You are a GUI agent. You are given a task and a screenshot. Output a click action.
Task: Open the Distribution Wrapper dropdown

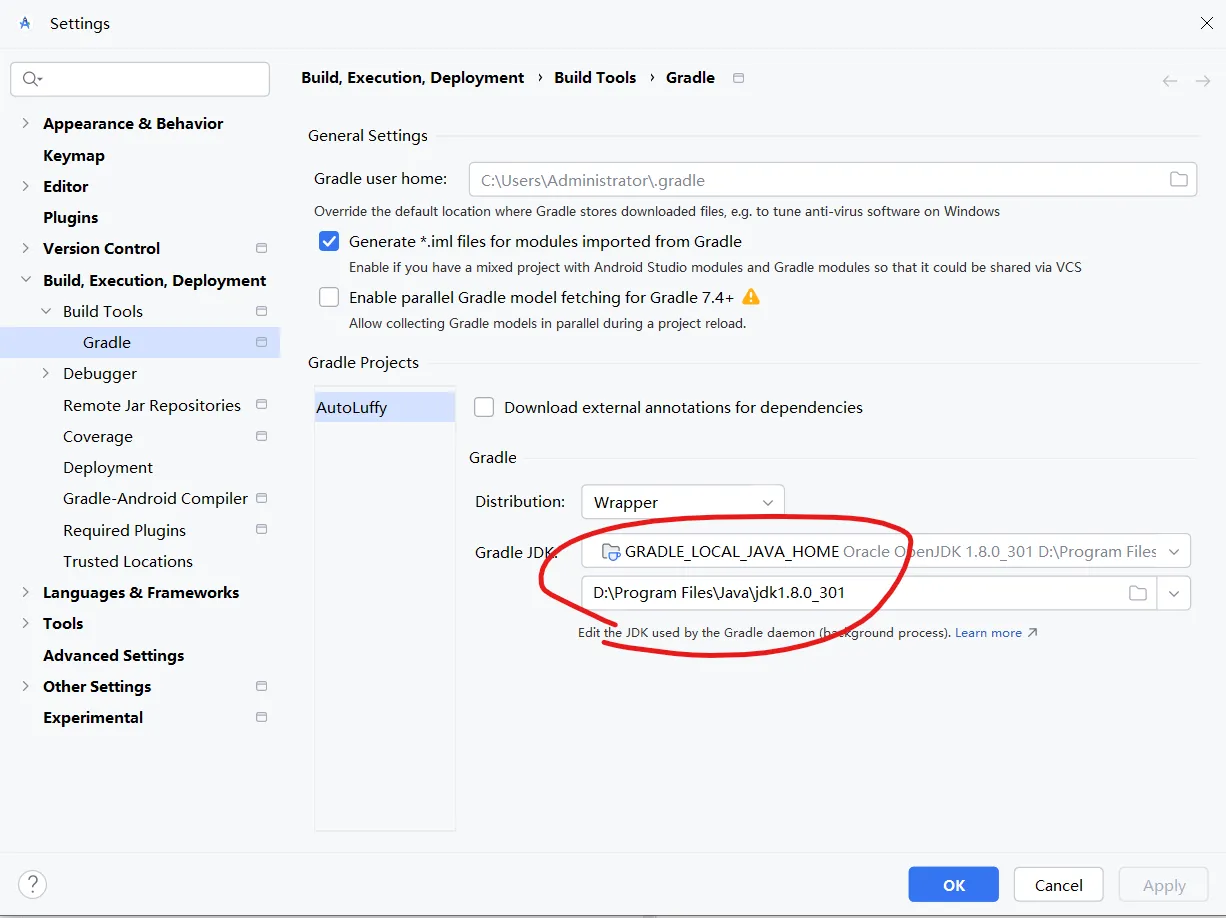coord(682,502)
